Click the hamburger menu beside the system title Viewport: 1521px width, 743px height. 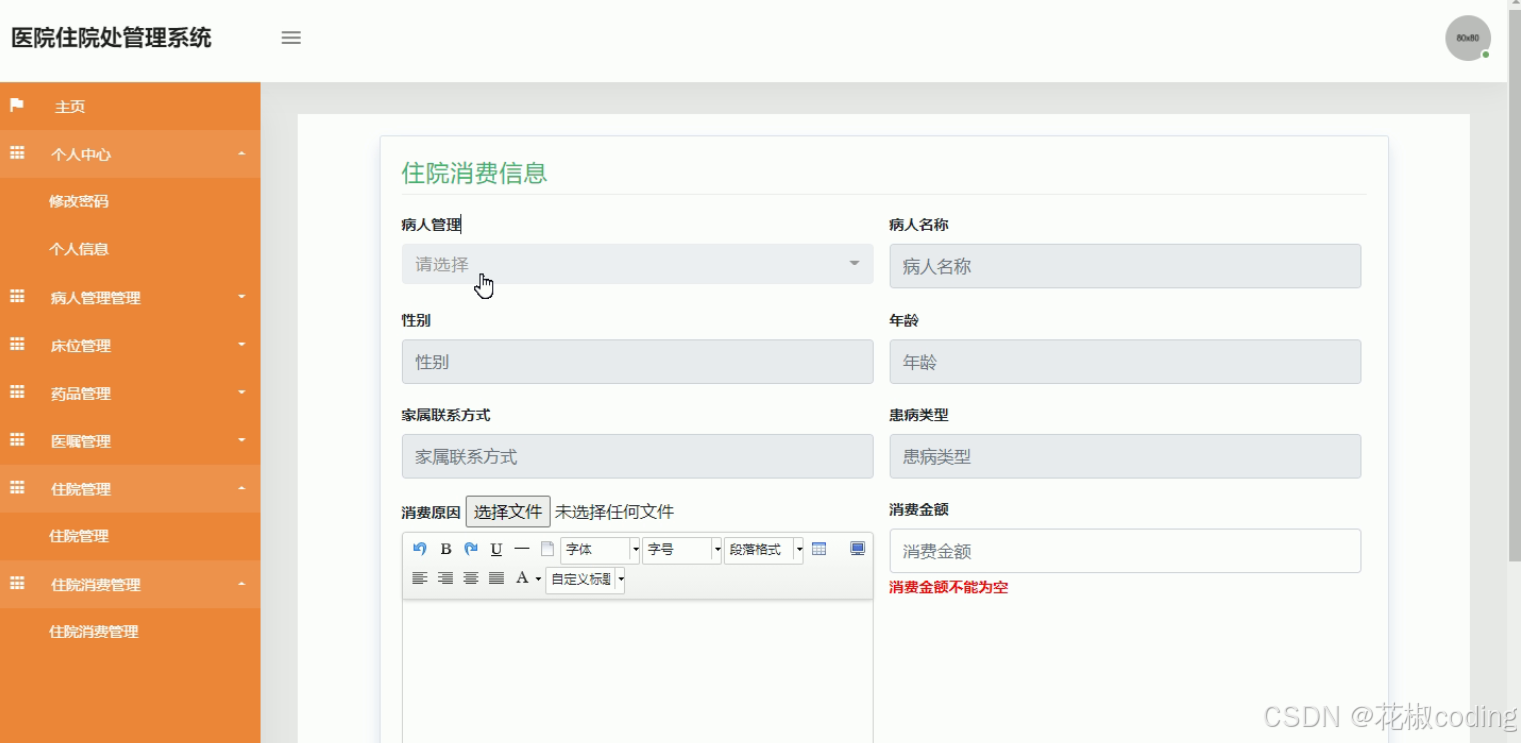coord(290,37)
